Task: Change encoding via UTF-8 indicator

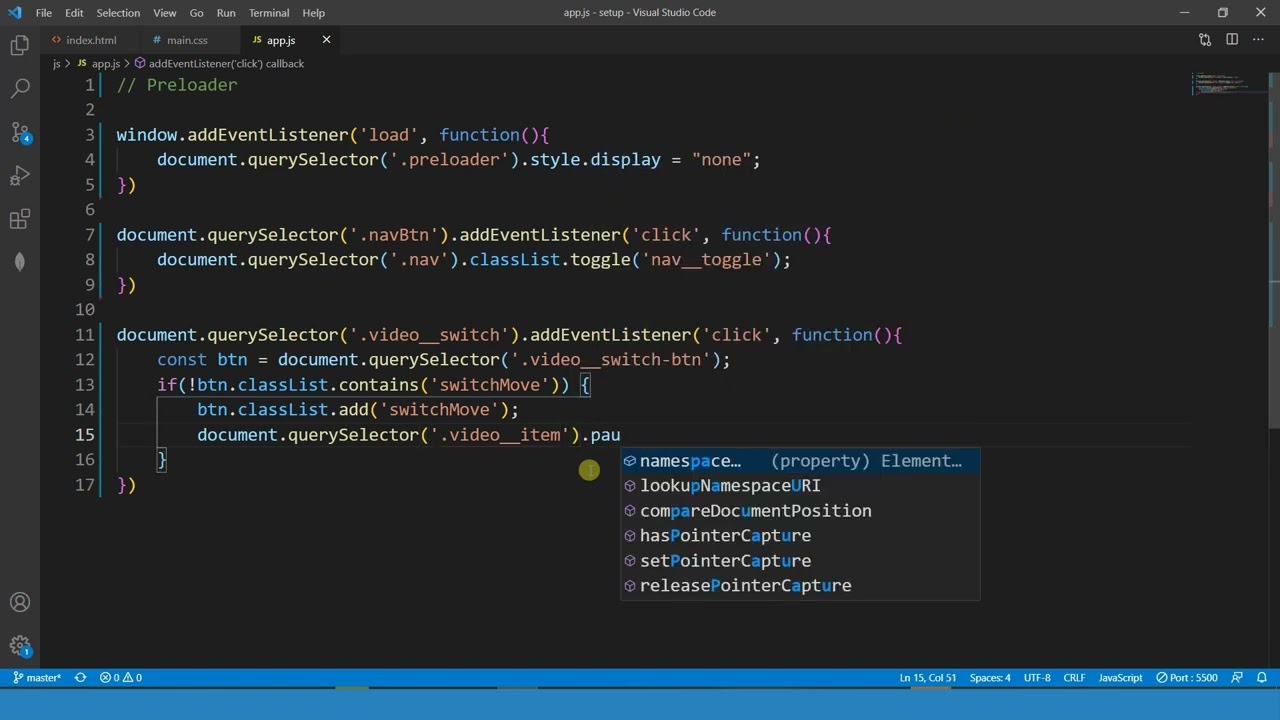Action: tap(1037, 678)
